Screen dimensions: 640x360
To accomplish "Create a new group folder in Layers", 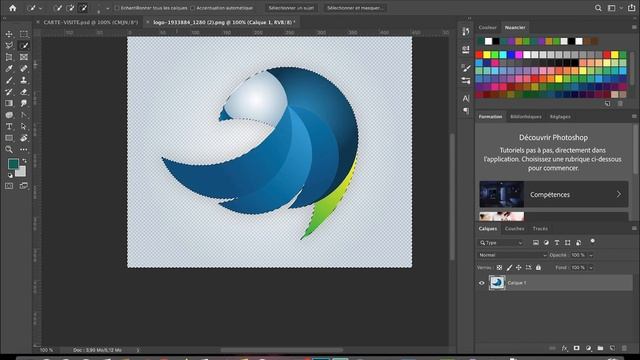I will [600, 348].
